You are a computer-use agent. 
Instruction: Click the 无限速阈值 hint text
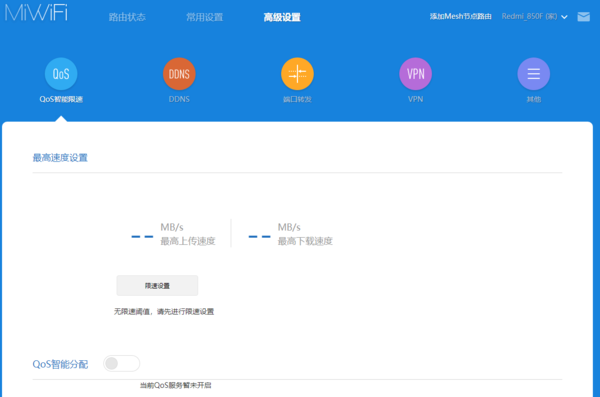[x=164, y=312]
